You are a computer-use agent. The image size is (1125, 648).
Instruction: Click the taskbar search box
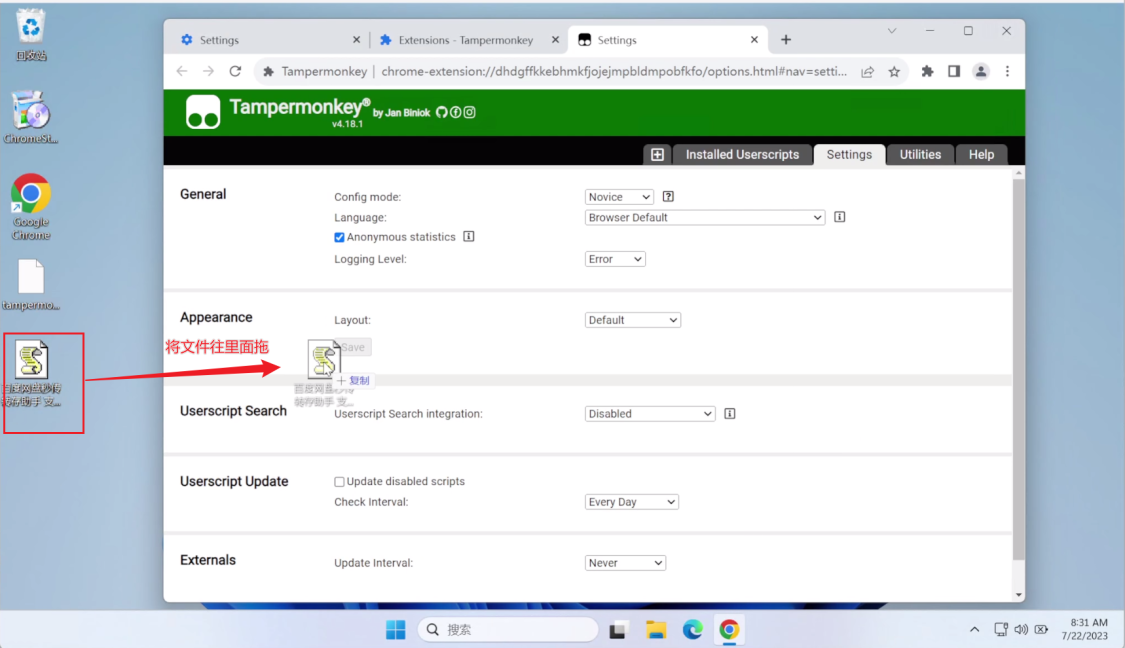[x=507, y=629]
